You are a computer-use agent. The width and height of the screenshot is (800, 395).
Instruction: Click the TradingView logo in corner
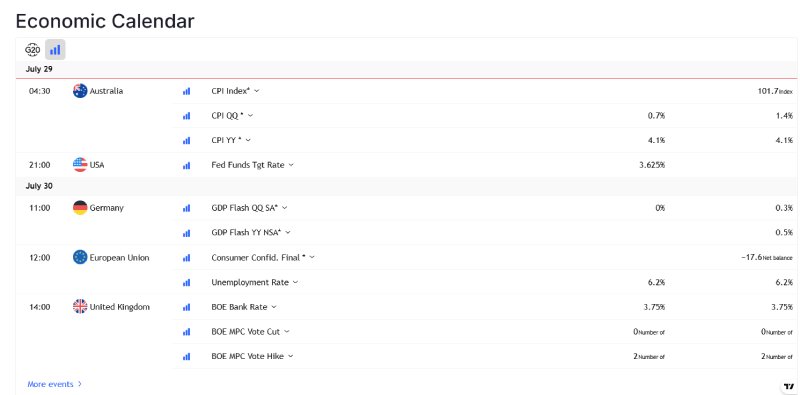click(x=789, y=386)
